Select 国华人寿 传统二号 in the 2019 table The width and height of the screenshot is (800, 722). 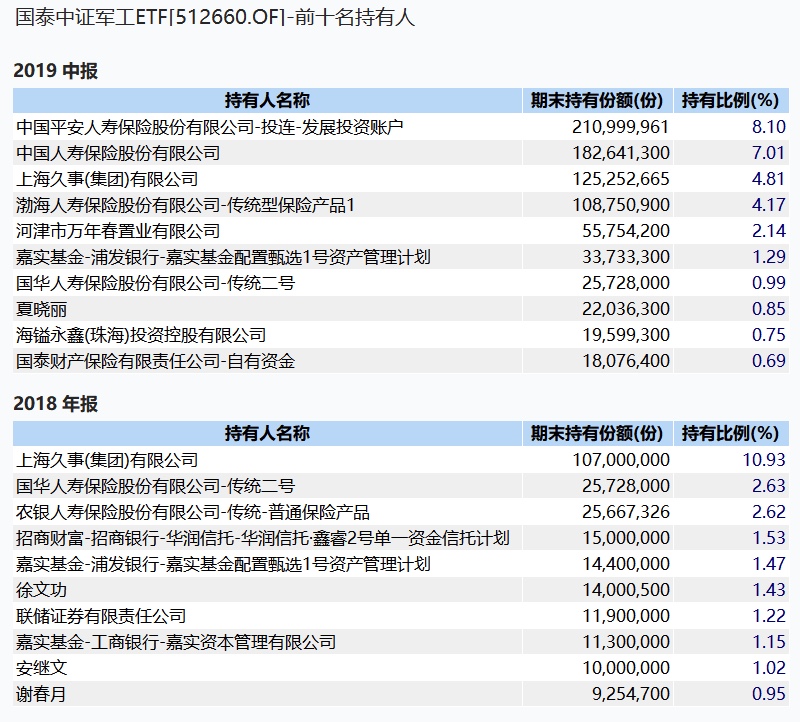pyautogui.click(x=156, y=283)
